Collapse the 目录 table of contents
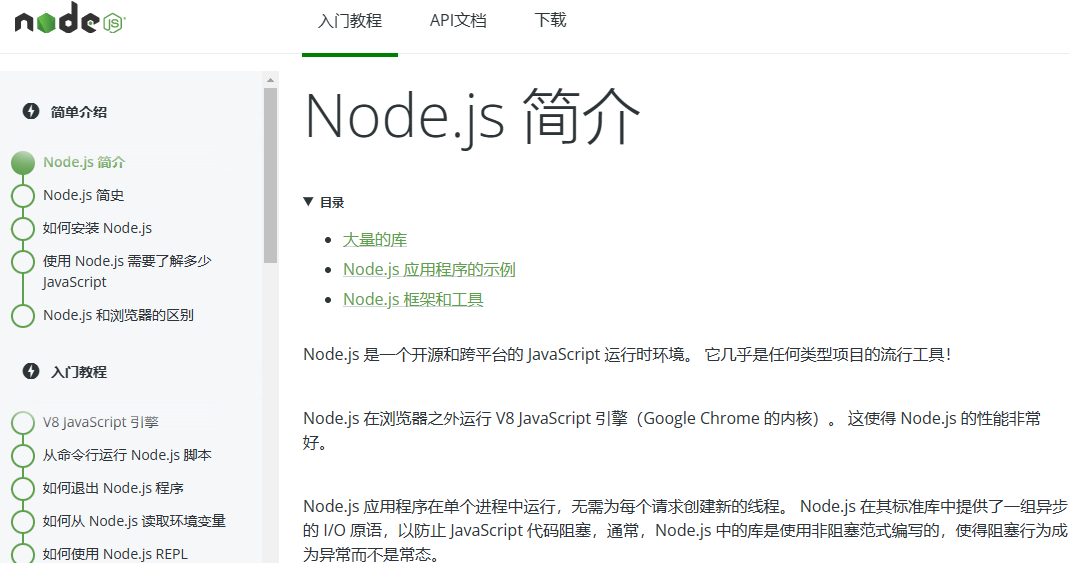Image resolution: width=1069 pixels, height=563 pixels. tap(309, 202)
